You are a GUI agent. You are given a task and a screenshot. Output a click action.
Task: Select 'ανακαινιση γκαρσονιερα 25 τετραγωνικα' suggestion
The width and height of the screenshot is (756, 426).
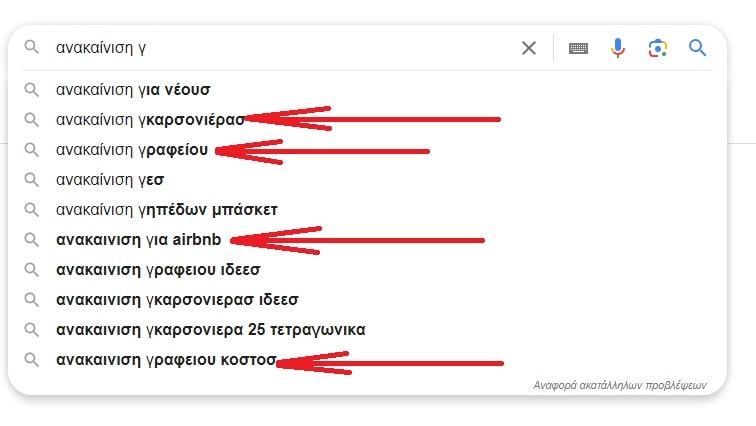pos(210,330)
